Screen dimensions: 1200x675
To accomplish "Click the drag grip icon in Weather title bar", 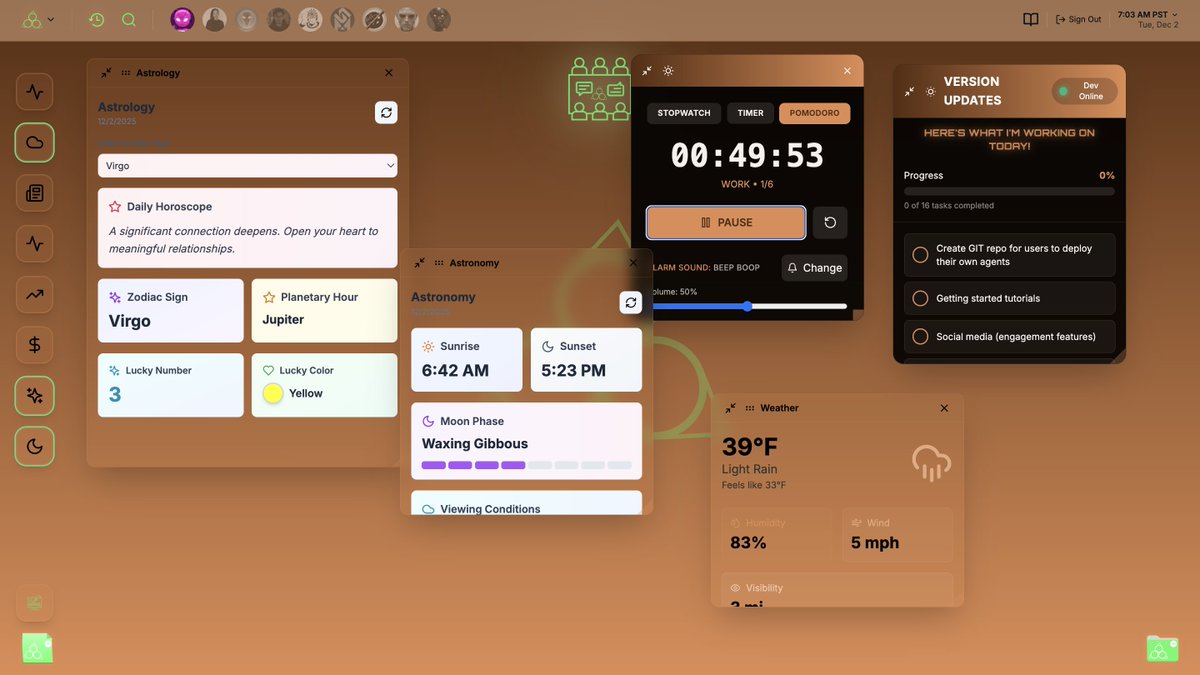I will pos(750,408).
